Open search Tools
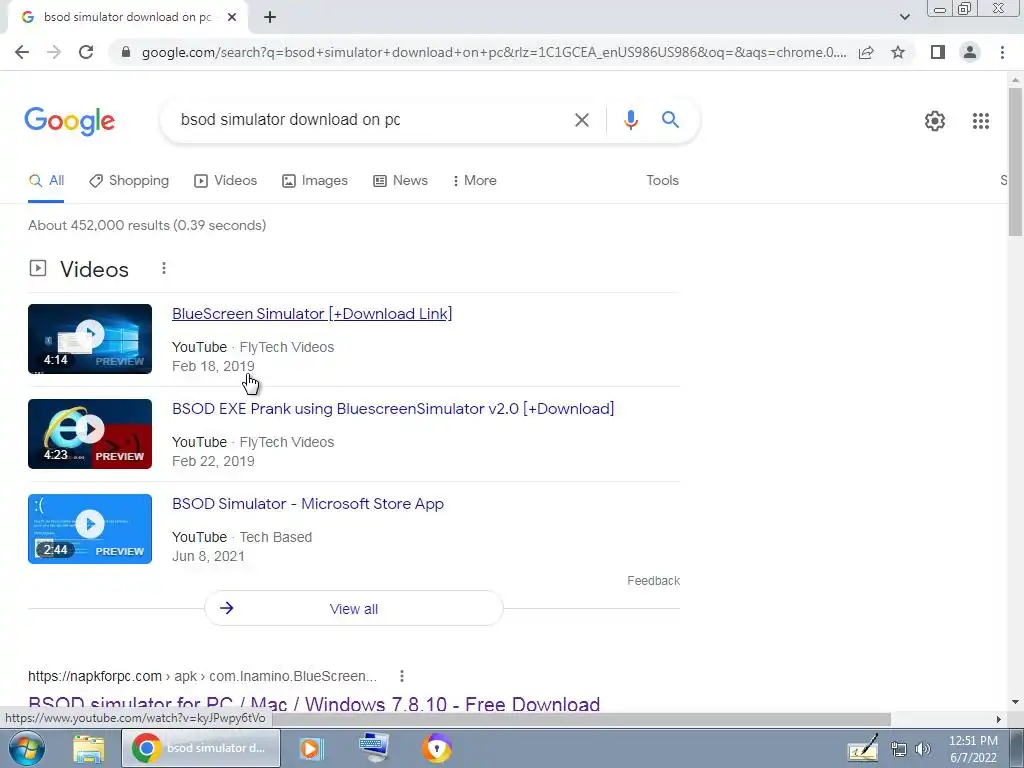 click(x=662, y=181)
